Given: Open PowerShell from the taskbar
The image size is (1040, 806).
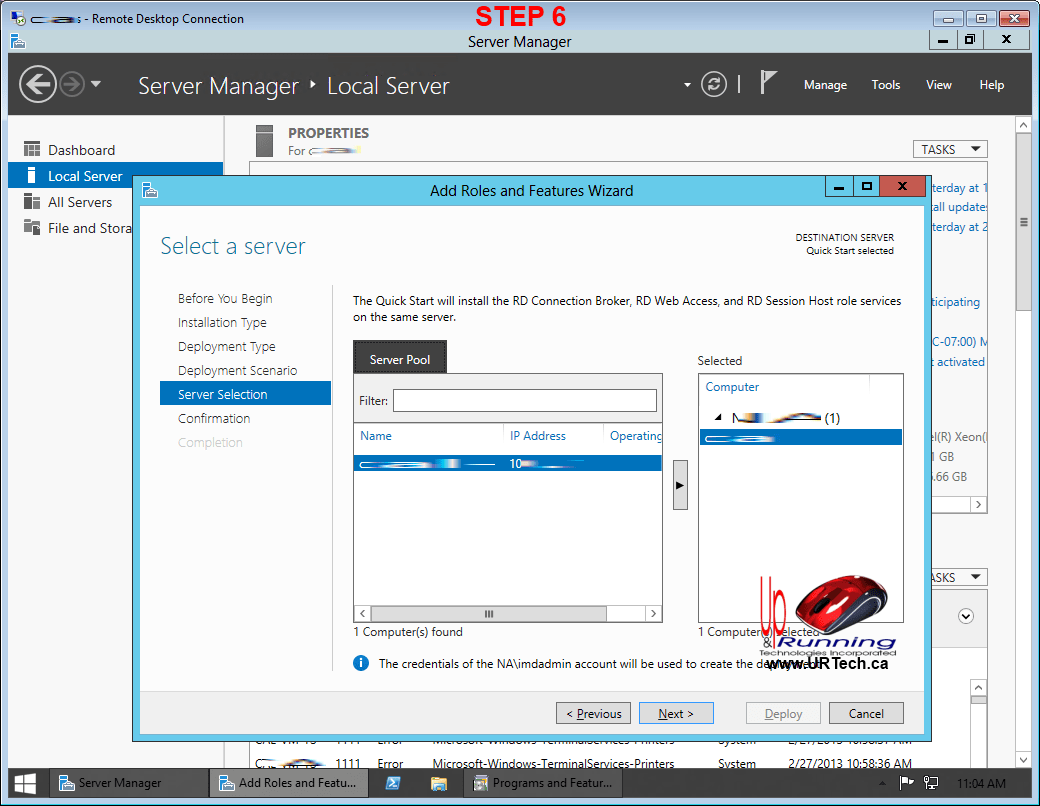Looking at the screenshot, I should (394, 783).
